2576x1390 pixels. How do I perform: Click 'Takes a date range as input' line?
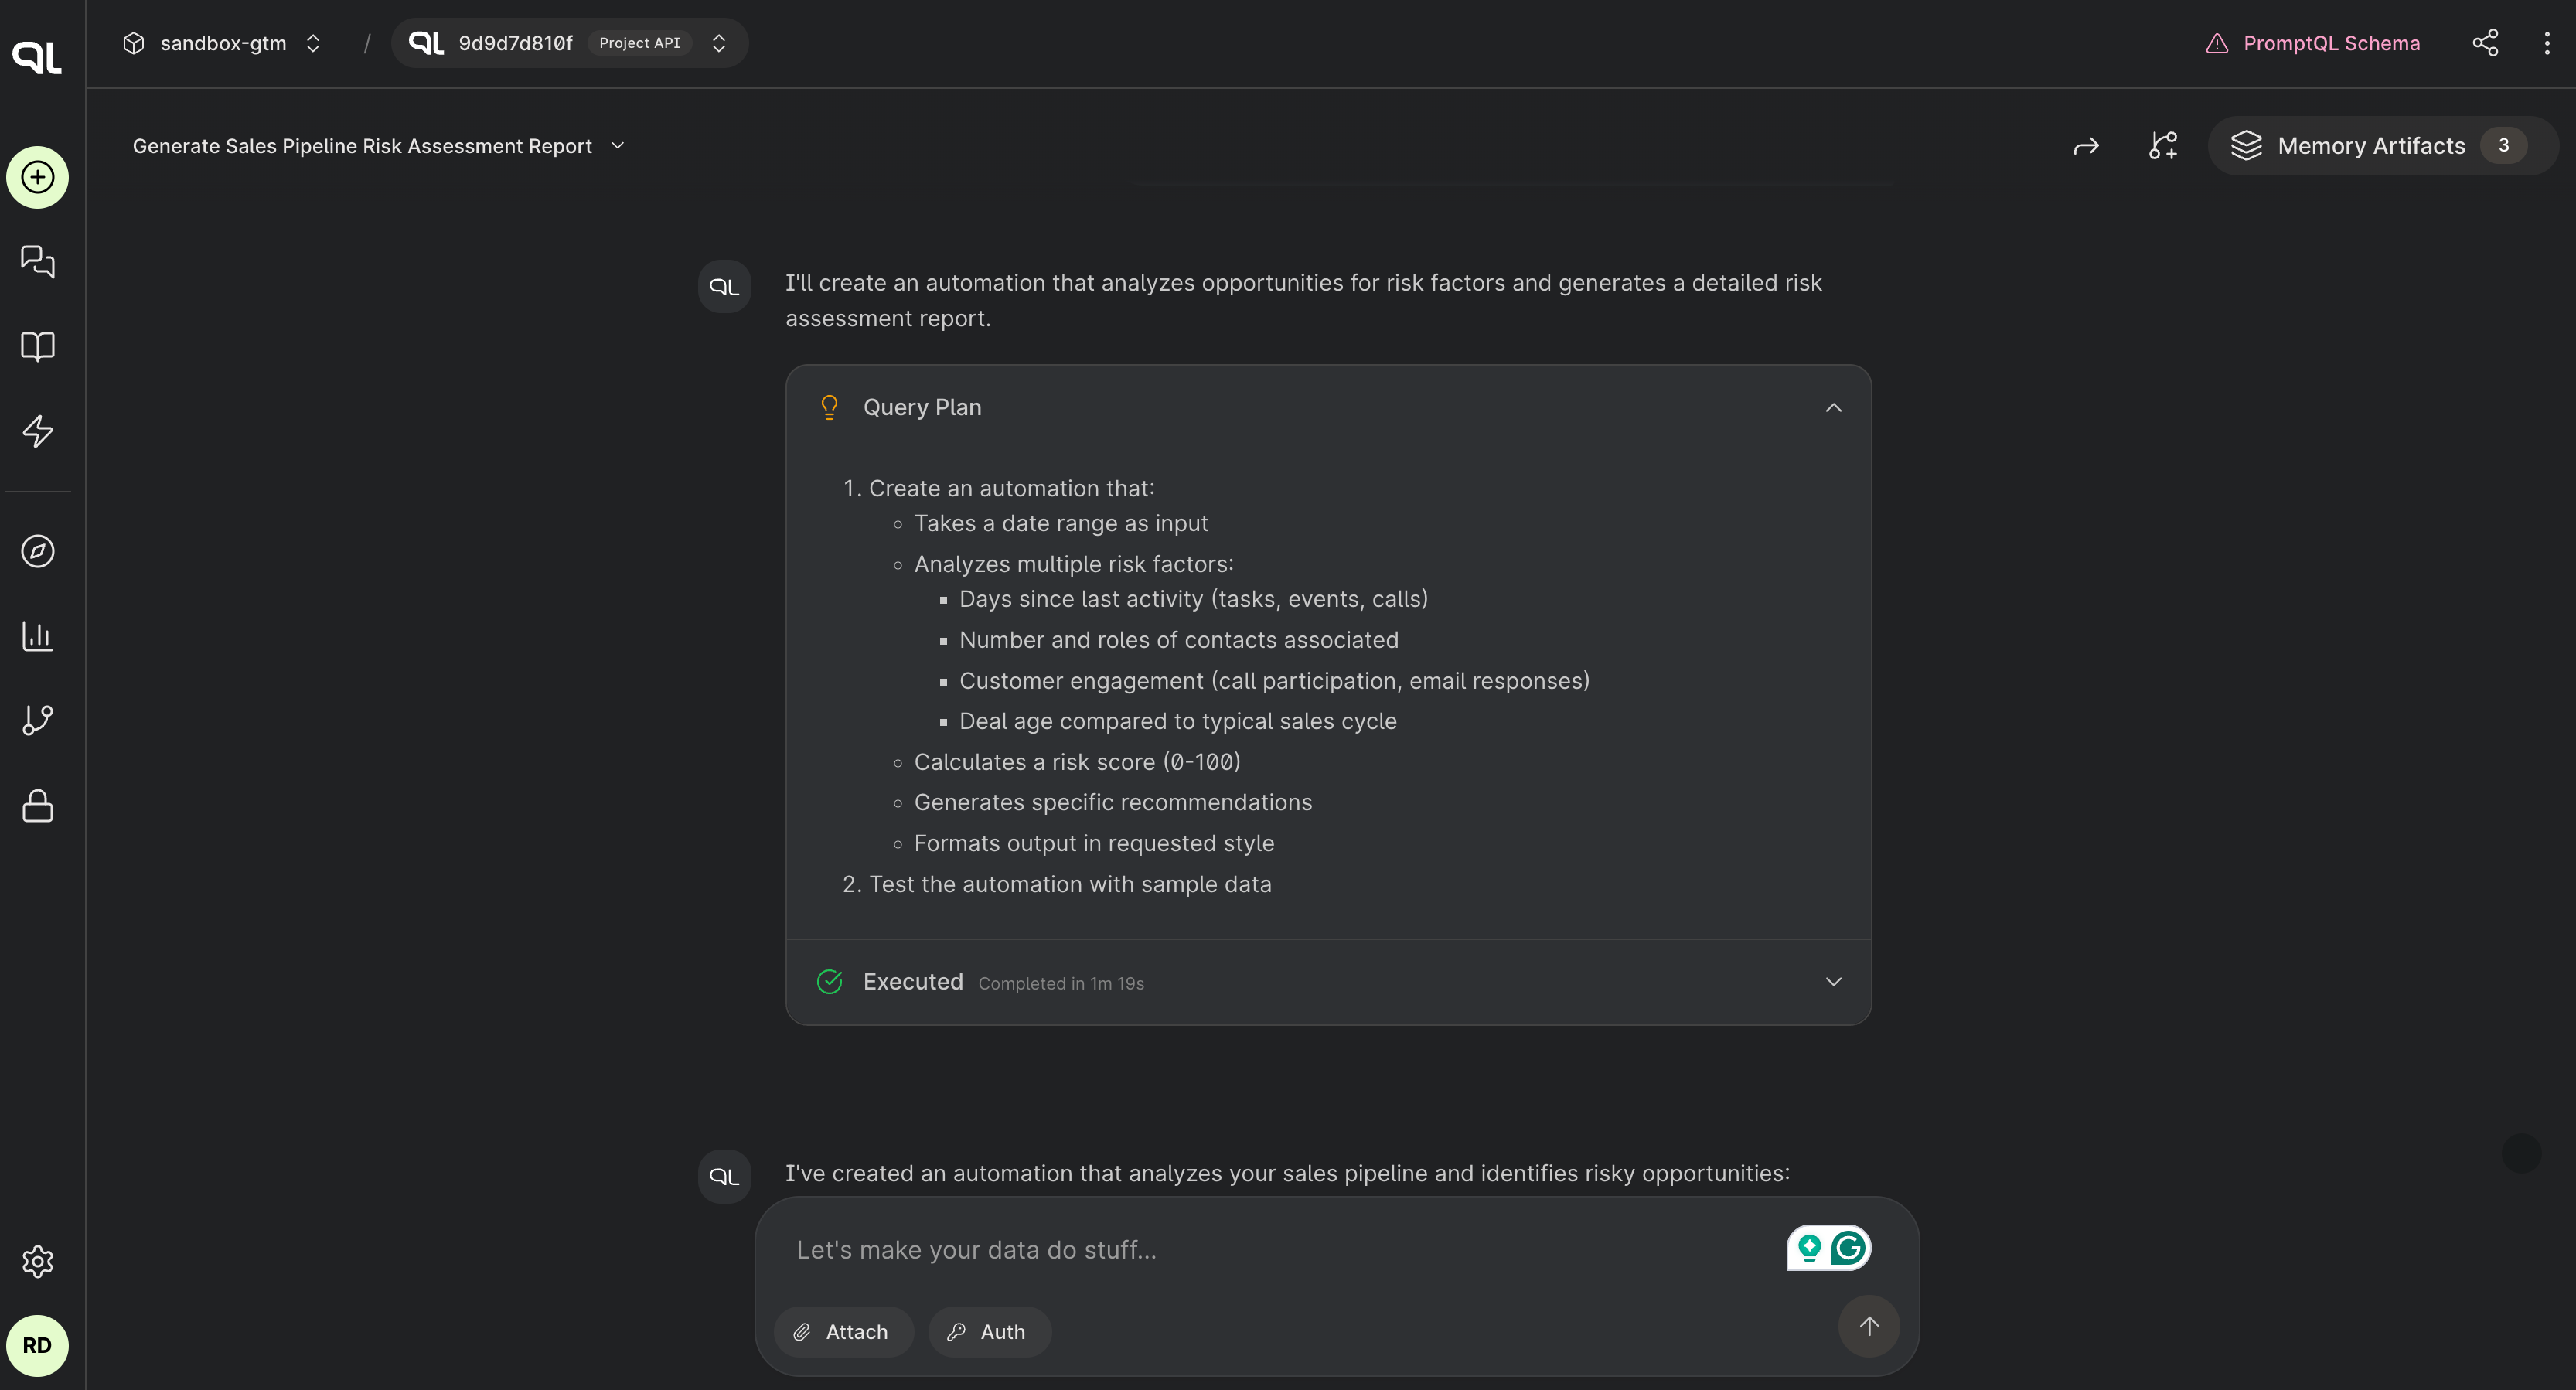pyautogui.click(x=1061, y=523)
